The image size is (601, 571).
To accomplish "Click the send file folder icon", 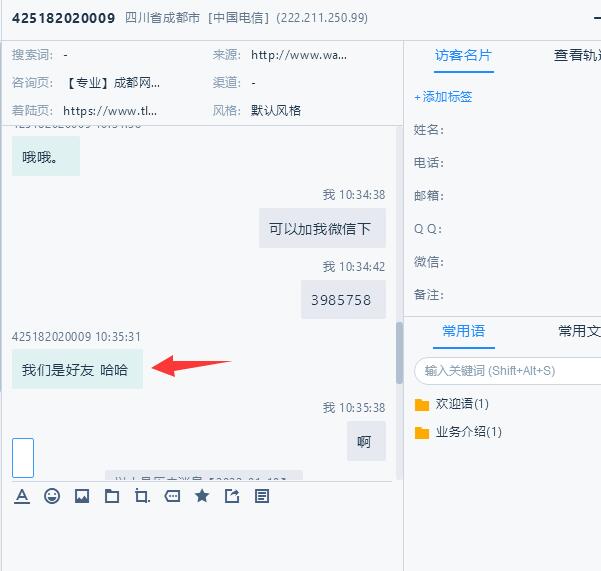I will point(112,496).
